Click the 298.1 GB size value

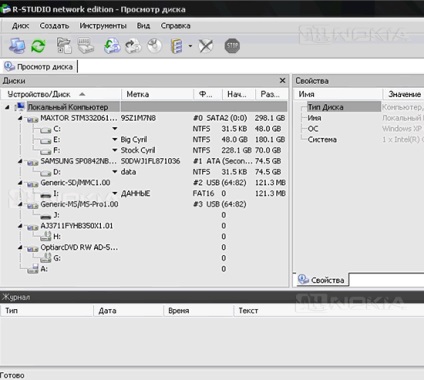click(270, 118)
